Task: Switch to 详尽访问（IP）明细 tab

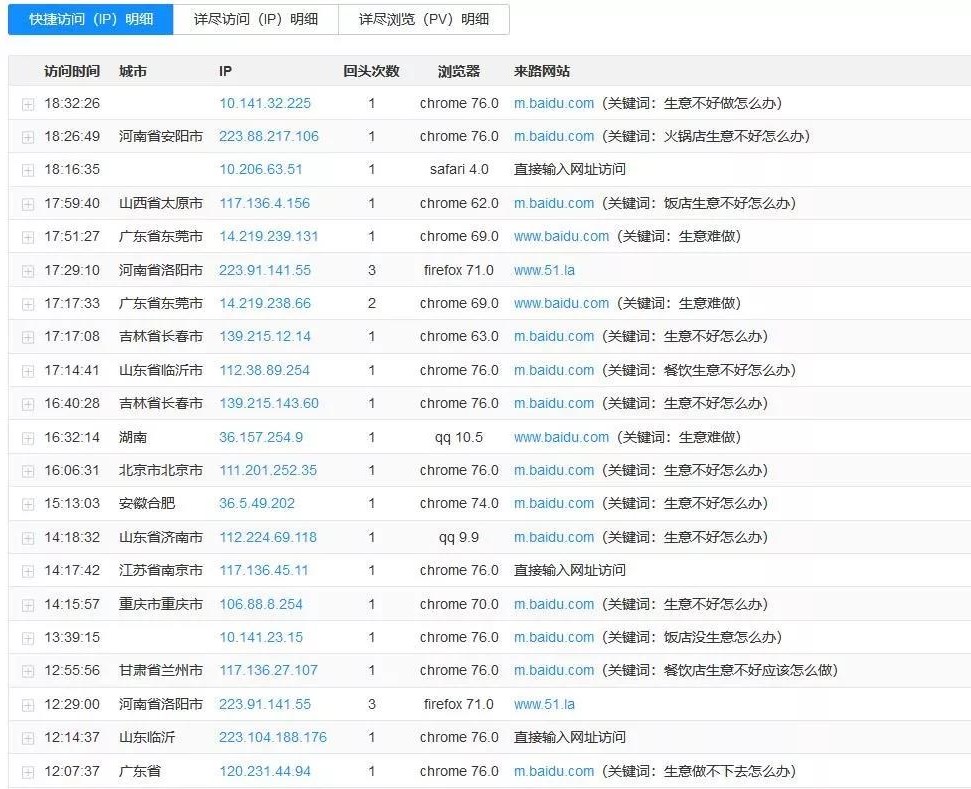Action: [256, 19]
